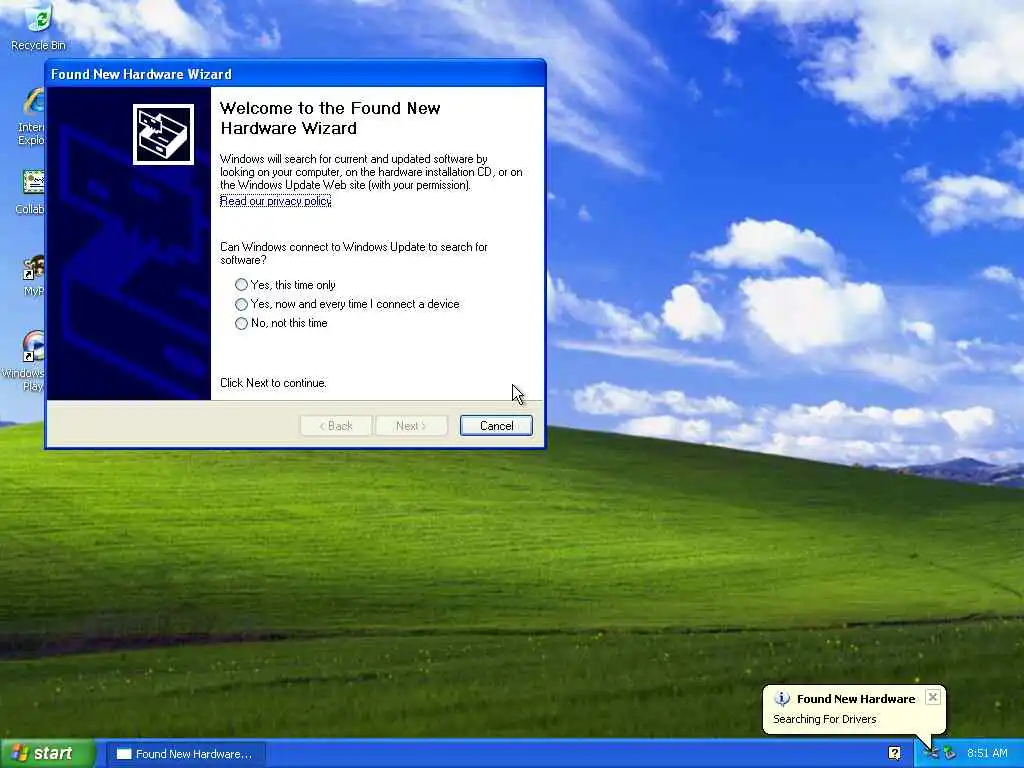Click the "Welcome to the Found New Hardware Wizard" heading

click(330, 118)
